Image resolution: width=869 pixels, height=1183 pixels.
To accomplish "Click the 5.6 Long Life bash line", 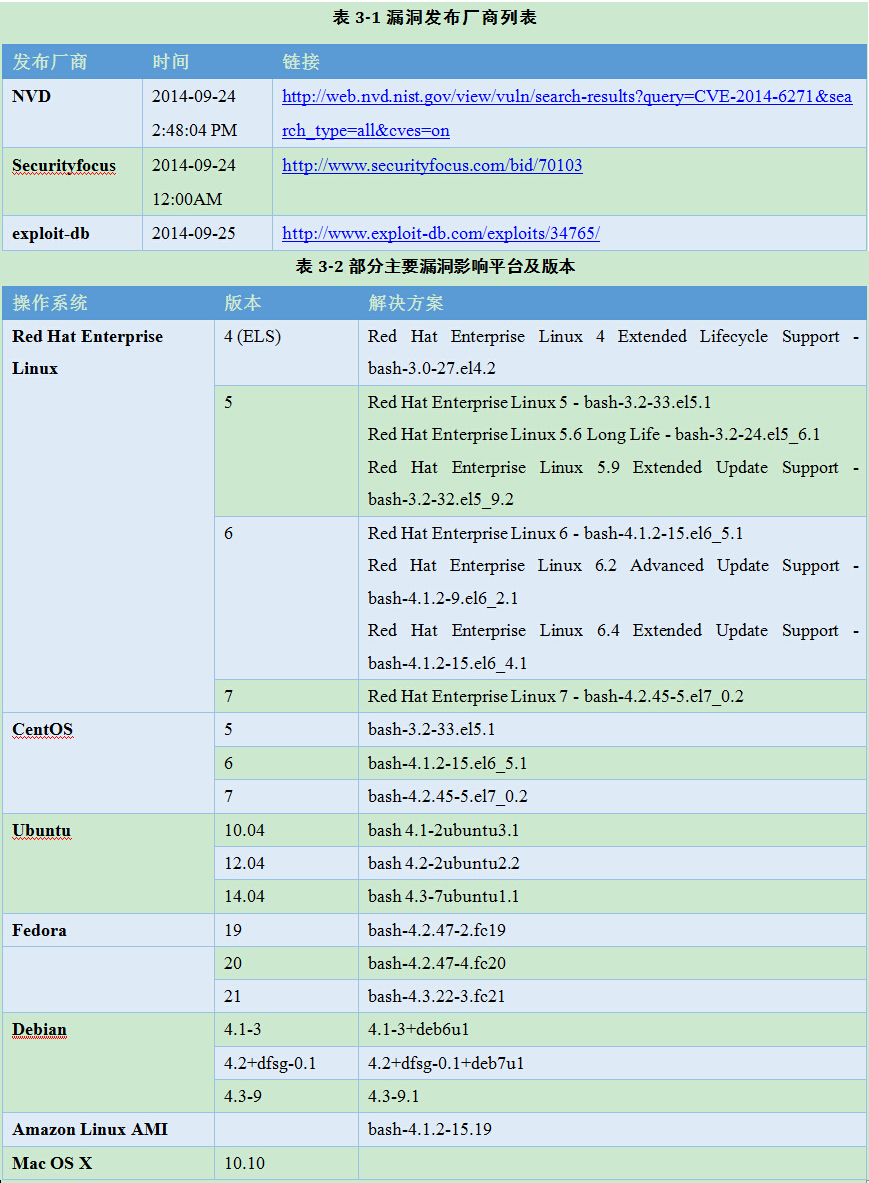I will (594, 435).
